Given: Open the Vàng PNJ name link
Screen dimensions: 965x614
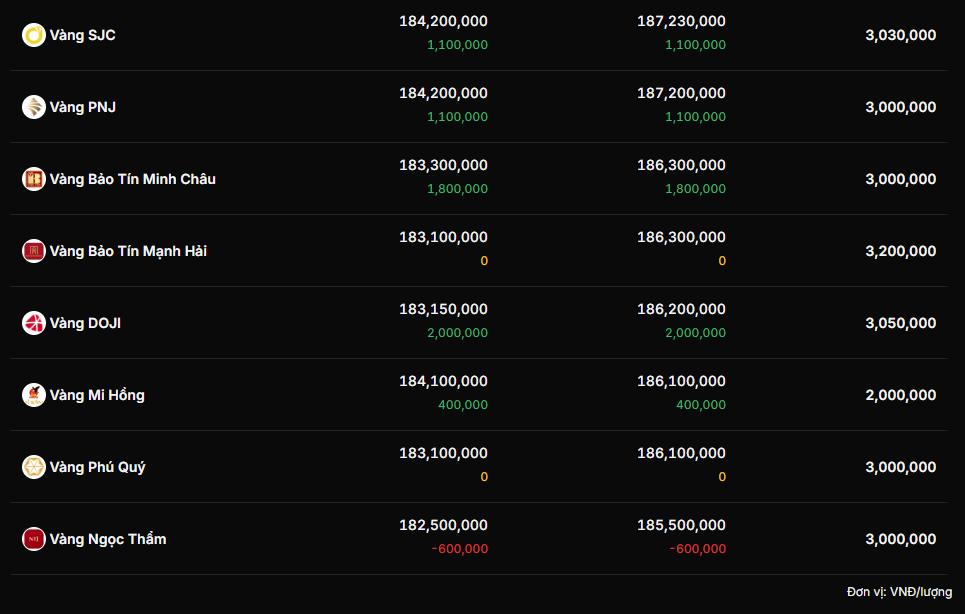Looking at the screenshot, I should point(83,107).
